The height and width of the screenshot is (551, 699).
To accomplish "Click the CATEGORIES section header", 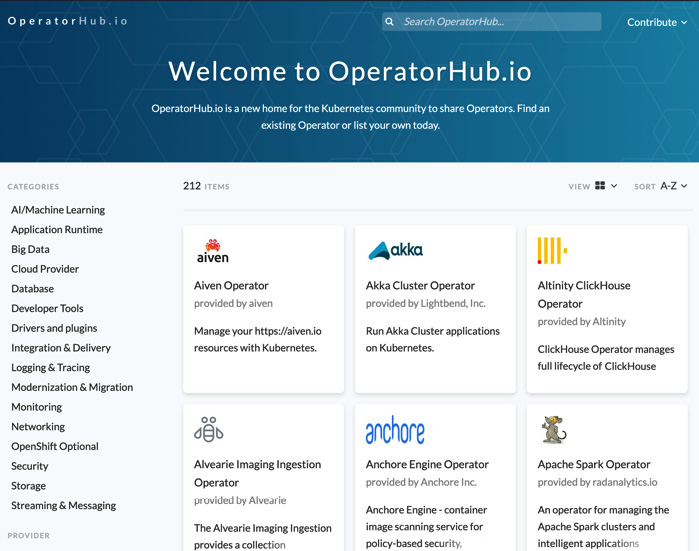I will click(33, 186).
